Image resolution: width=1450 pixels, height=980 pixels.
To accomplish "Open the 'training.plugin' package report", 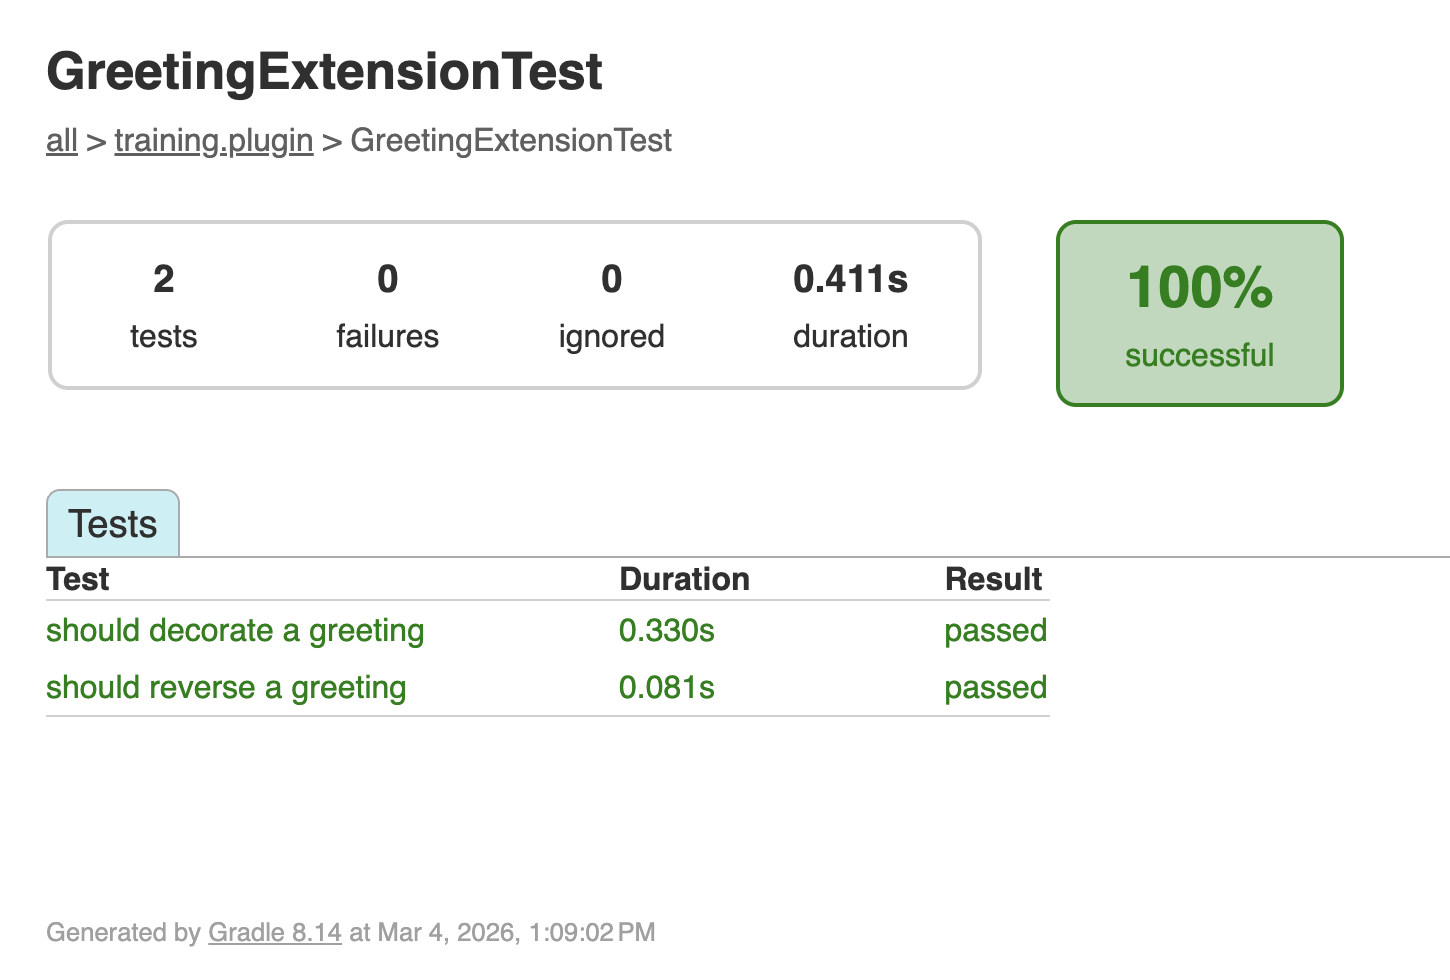I will [213, 140].
